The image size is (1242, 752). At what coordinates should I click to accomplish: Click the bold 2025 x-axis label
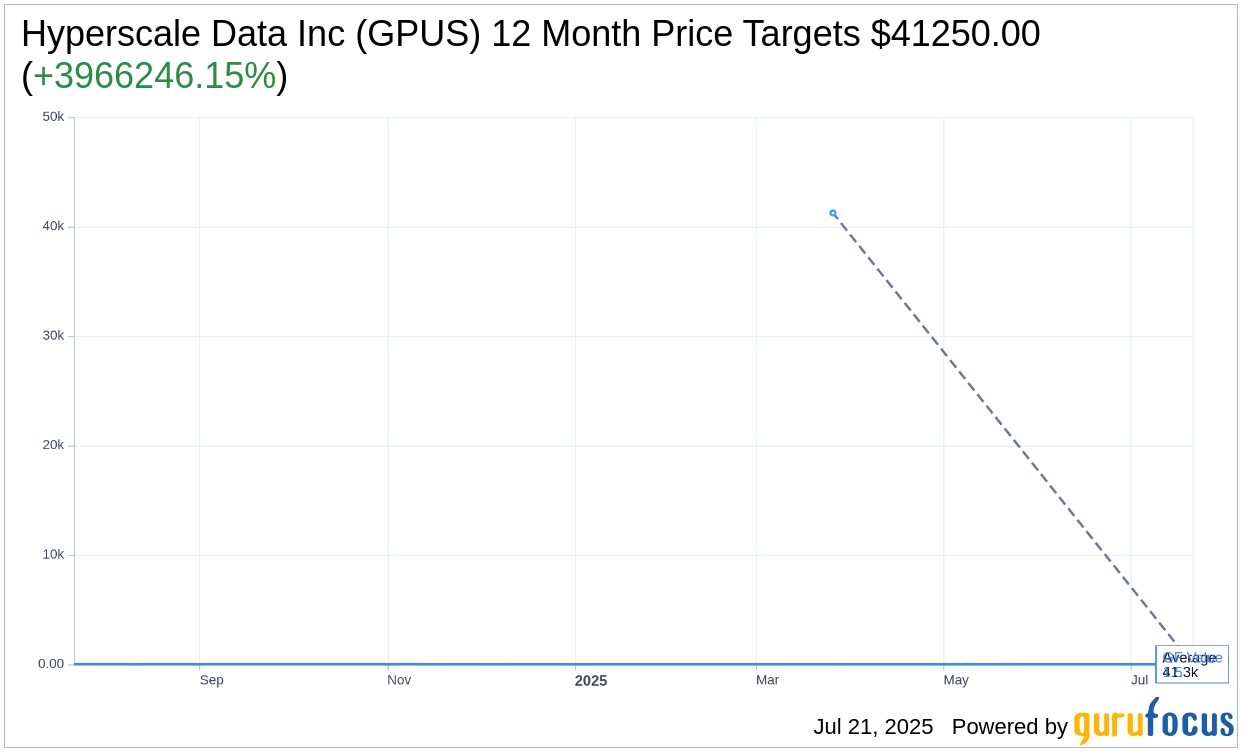(591, 681)
